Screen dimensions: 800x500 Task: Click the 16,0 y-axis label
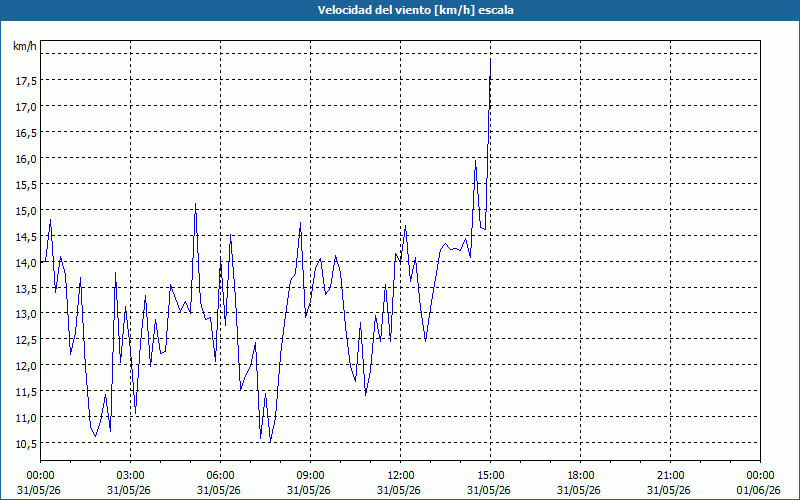click(x=27, y=158)
